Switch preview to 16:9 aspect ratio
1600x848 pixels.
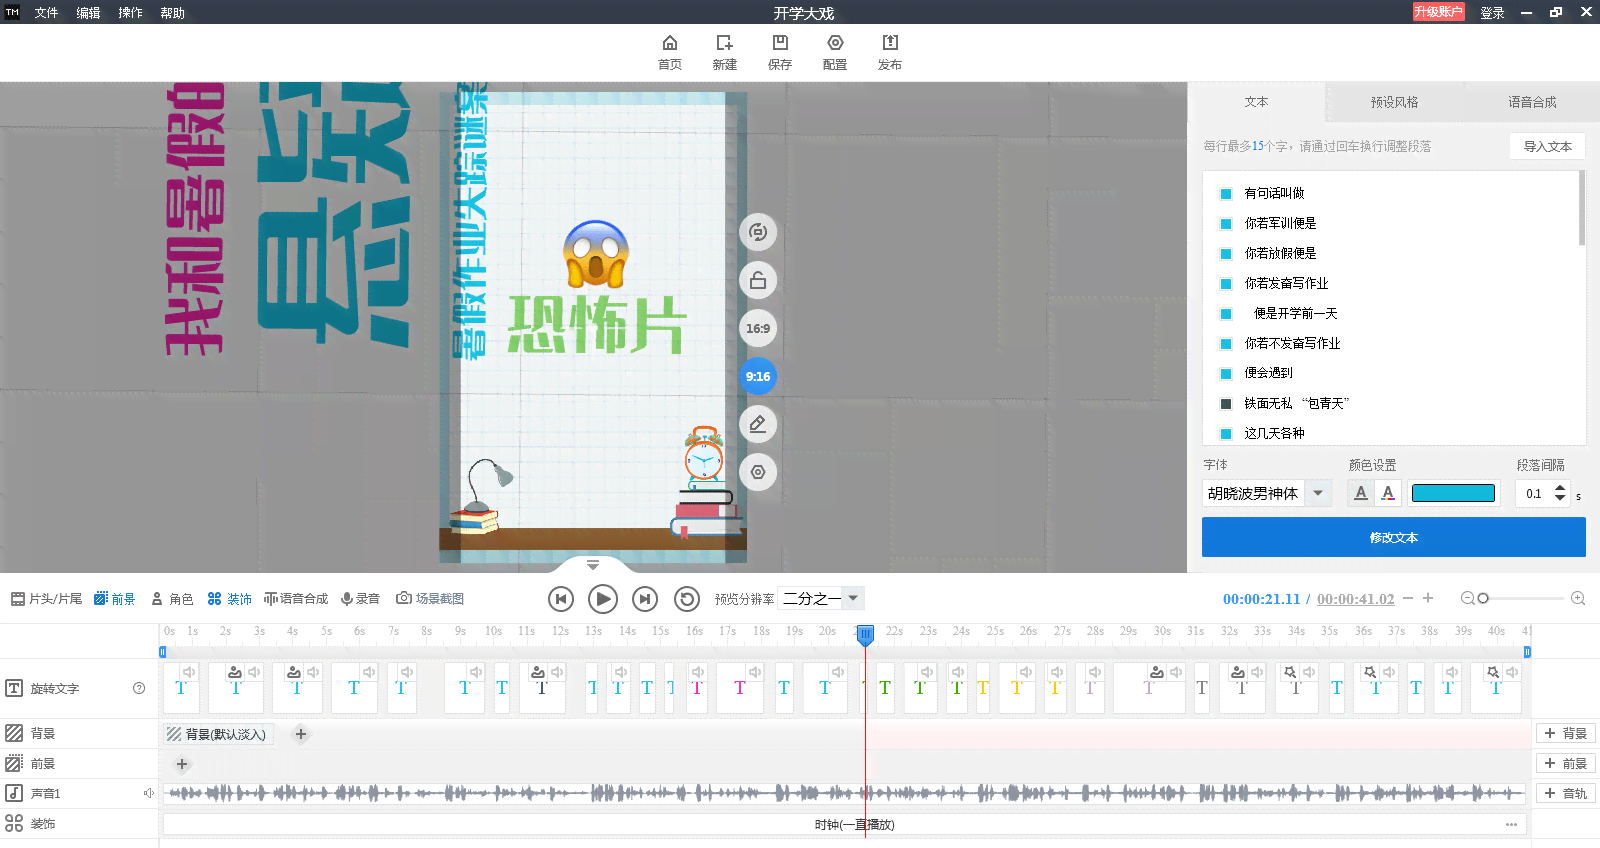[x=758, y=328]
